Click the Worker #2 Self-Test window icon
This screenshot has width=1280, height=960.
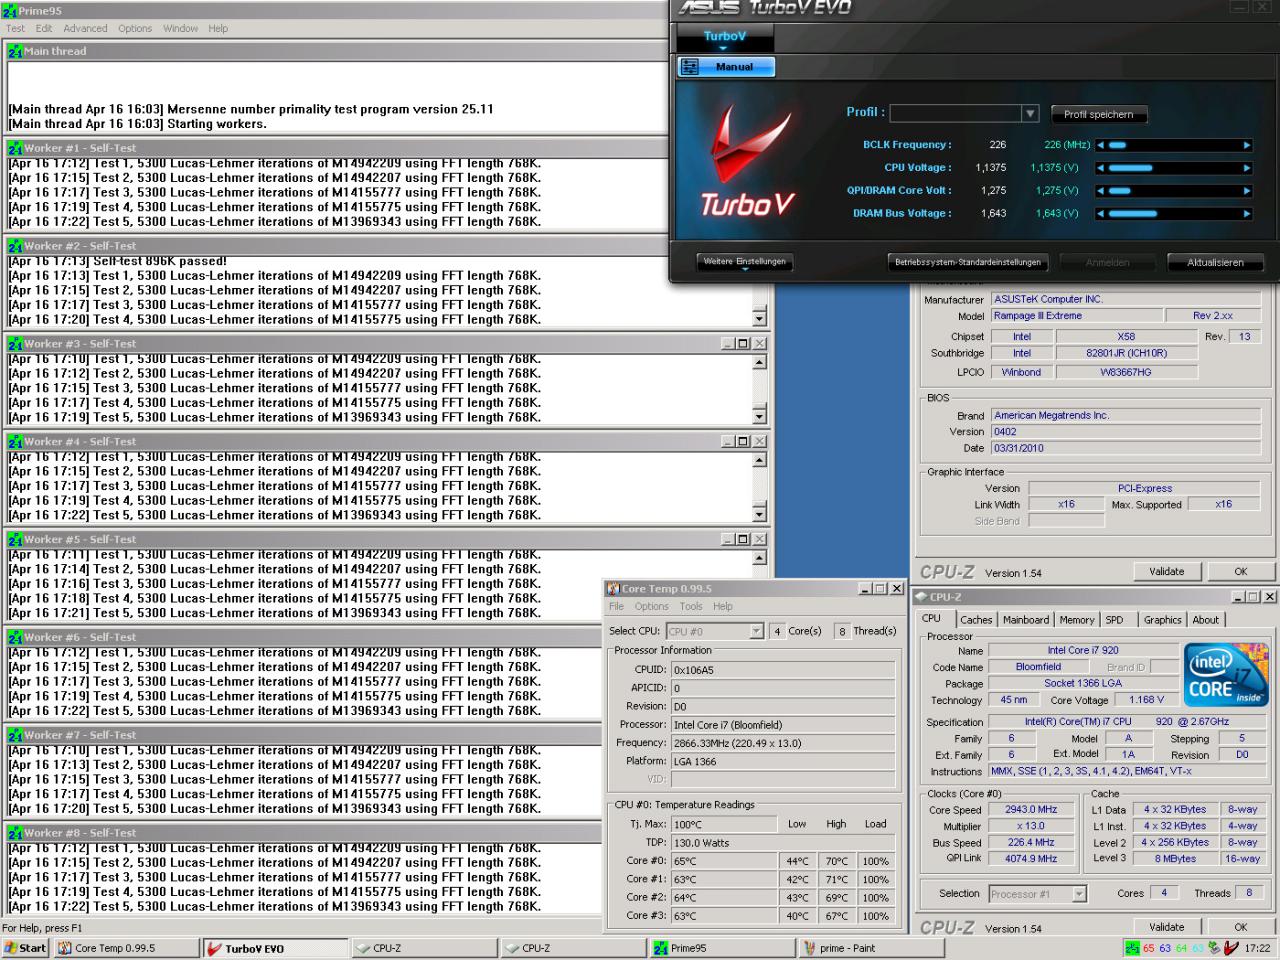point(15,246)
